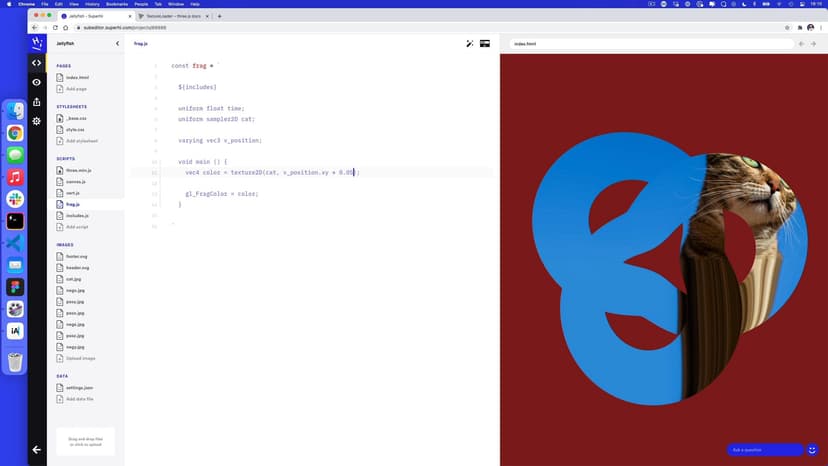
Task: Click Upload image link
Action: click(80, 358)
